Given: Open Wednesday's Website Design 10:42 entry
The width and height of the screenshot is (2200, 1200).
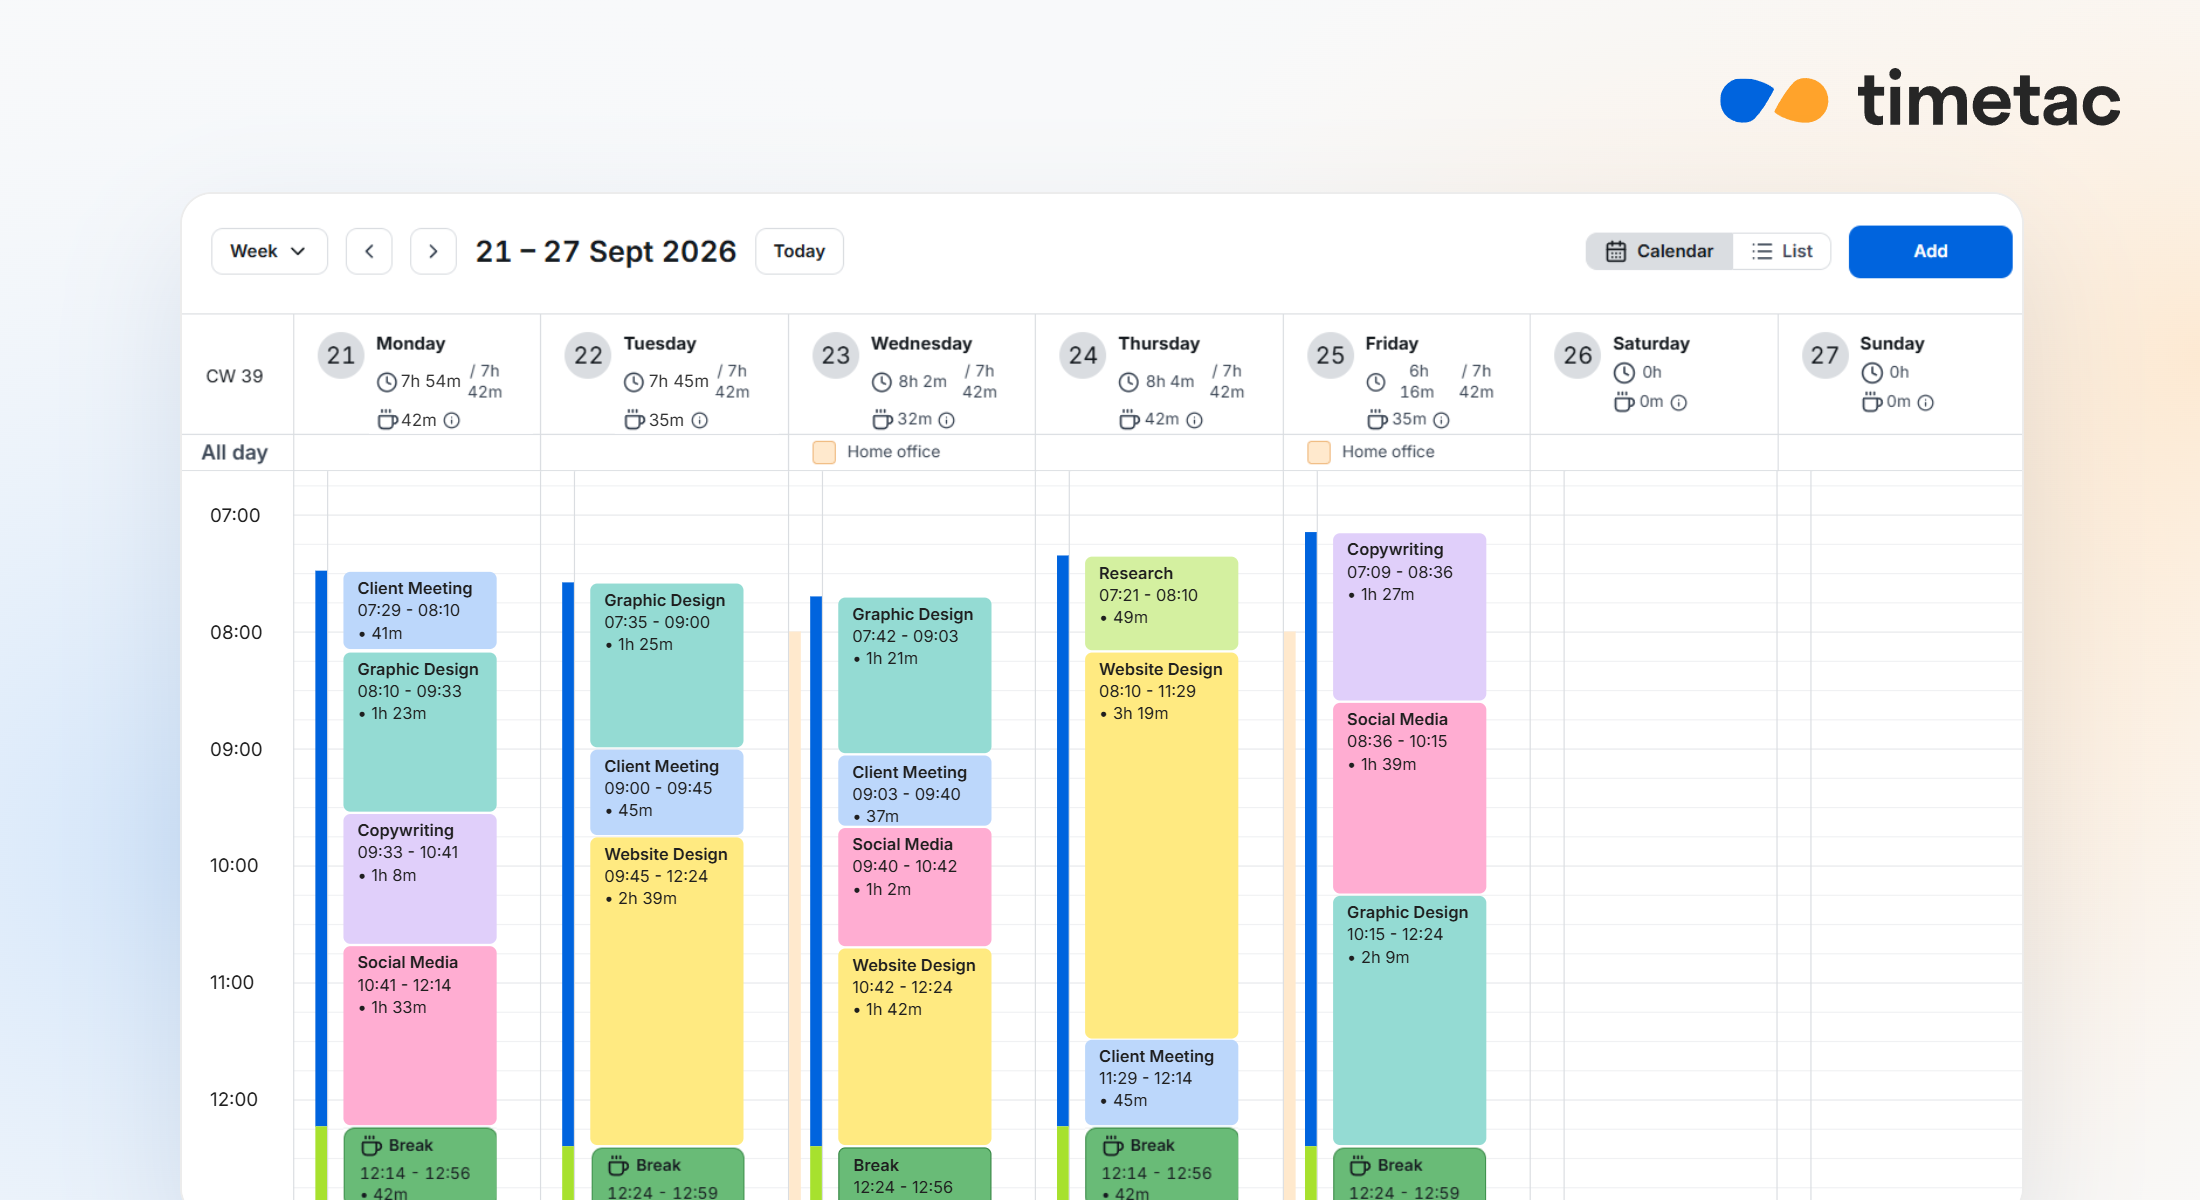Looking at the screenshot, I should 914,1046.
